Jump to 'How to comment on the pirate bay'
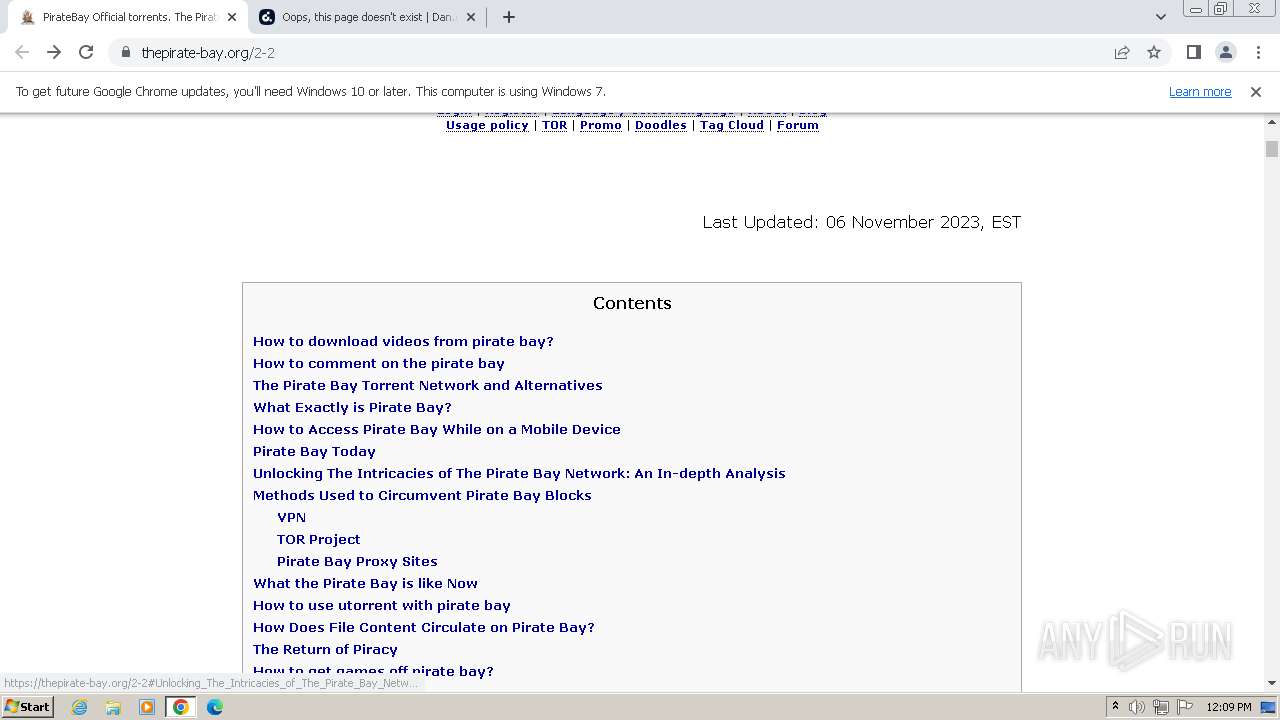This screenshot has width=1280, height=720. coord(379,363)
